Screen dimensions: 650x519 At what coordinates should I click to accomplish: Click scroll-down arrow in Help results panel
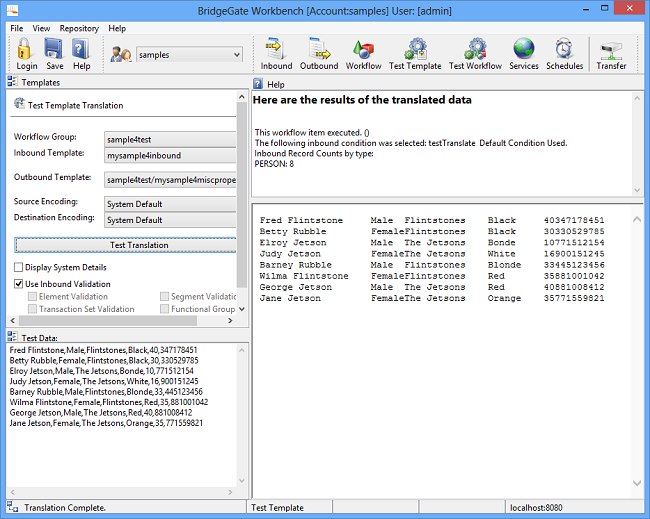(x=637, y=190)
